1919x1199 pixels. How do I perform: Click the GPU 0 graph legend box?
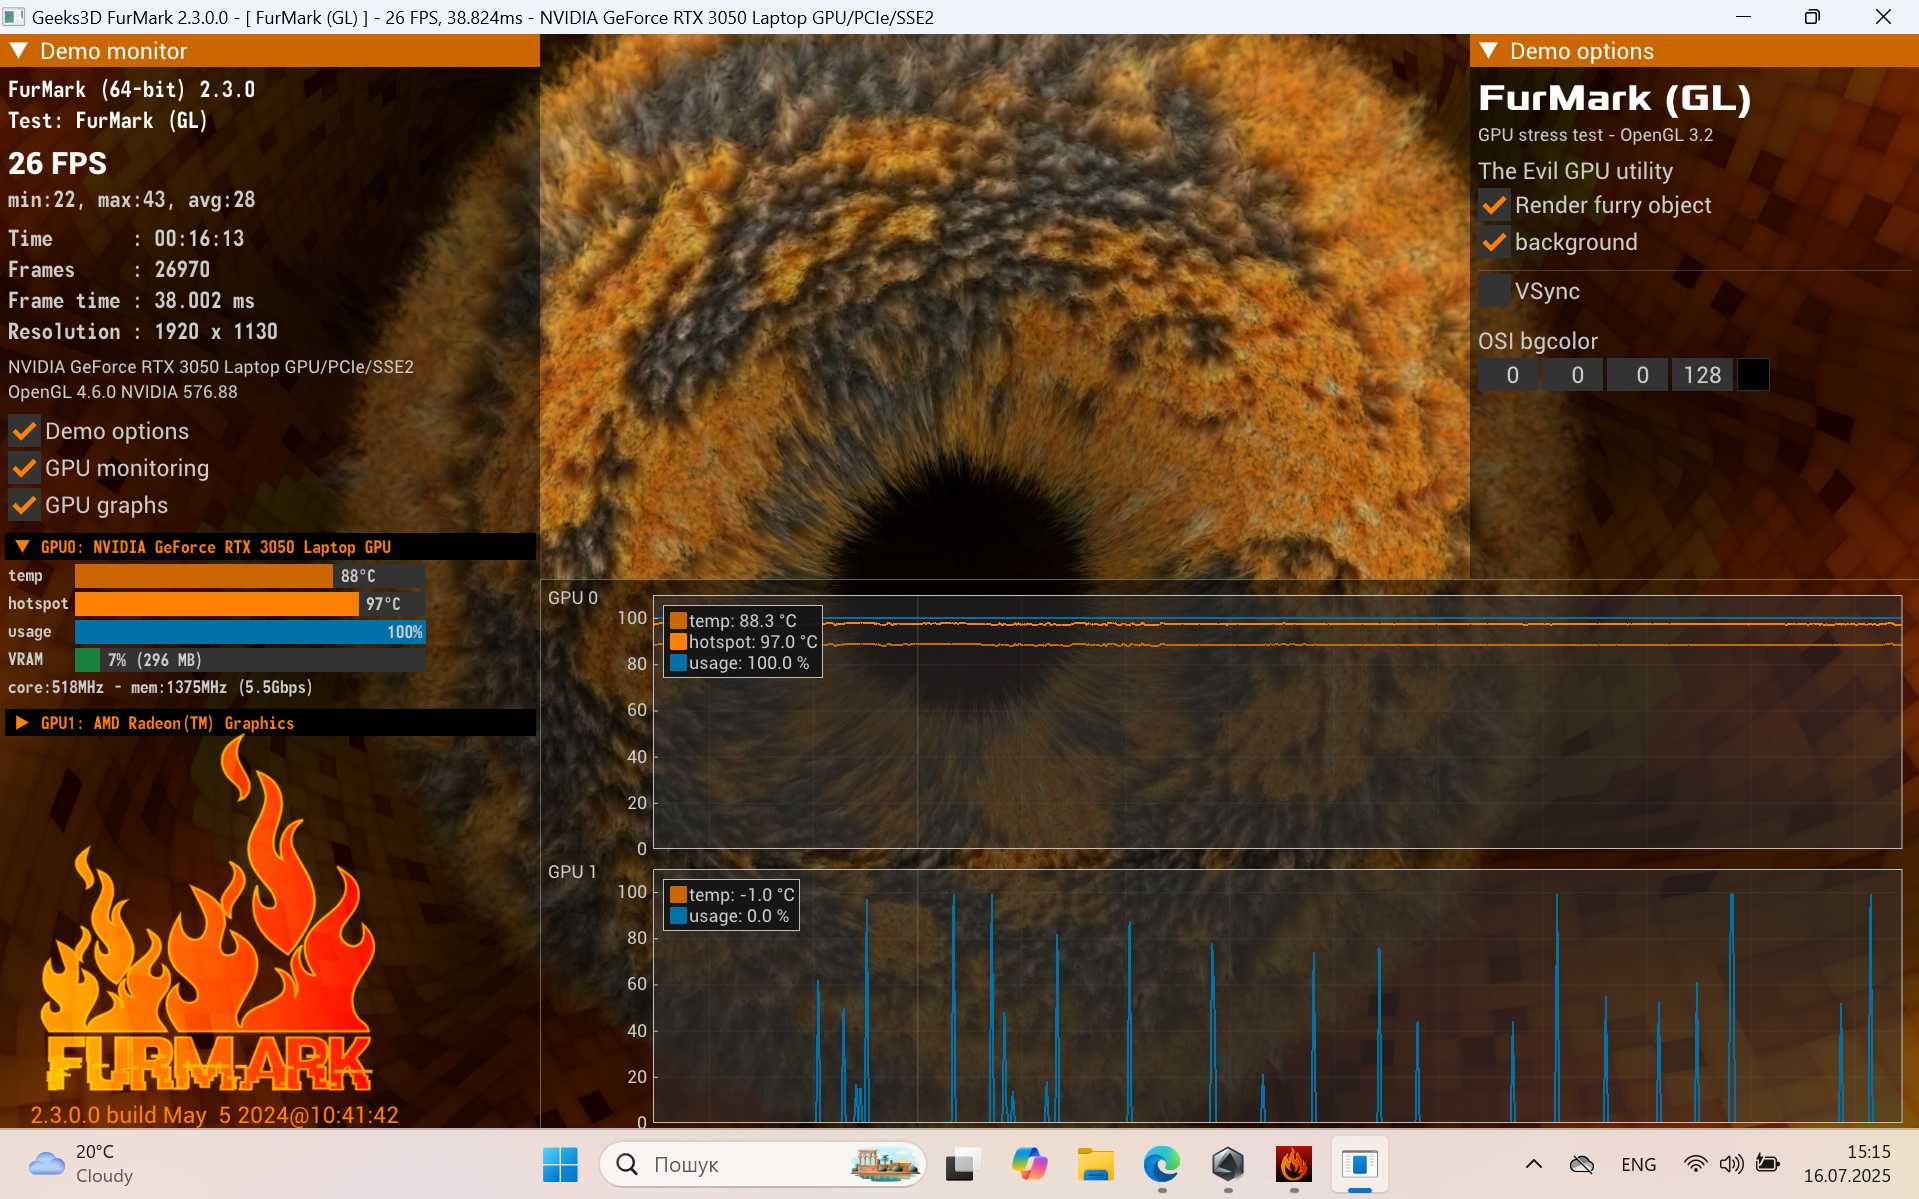point(743,642)
